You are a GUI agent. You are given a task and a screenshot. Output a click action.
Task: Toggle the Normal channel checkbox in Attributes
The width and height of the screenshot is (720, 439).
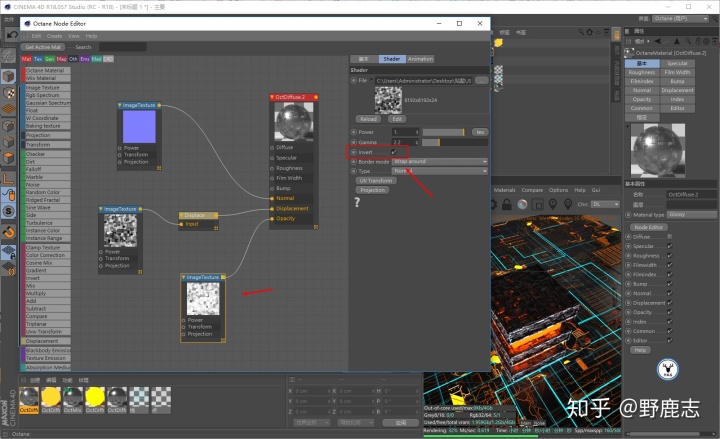pyautogui.click(x=669, y=293)
